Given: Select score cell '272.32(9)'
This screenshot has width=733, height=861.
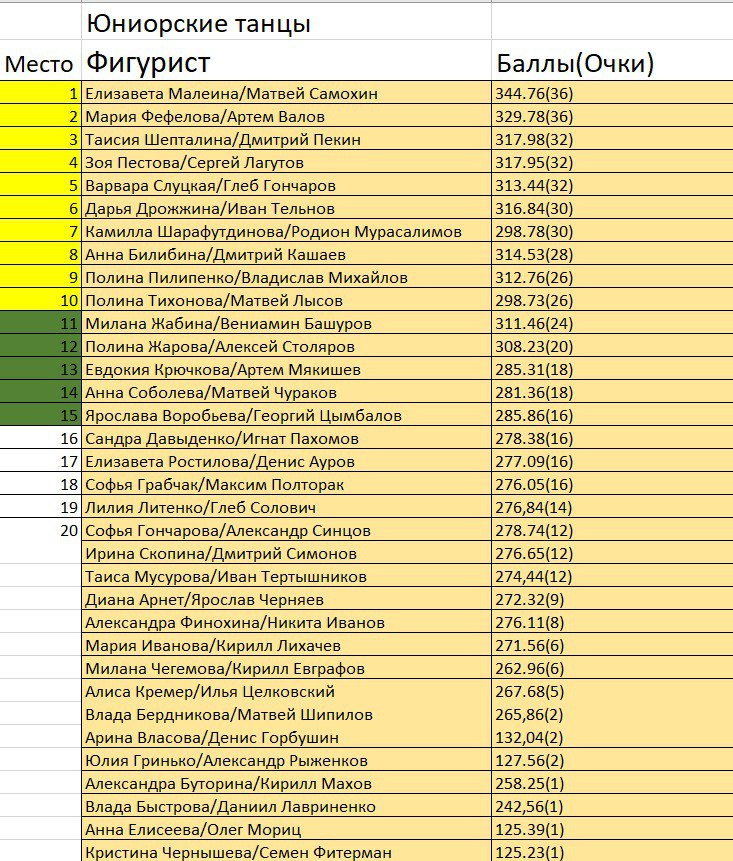Looking at the screenshot, I should tap(612, 600).
